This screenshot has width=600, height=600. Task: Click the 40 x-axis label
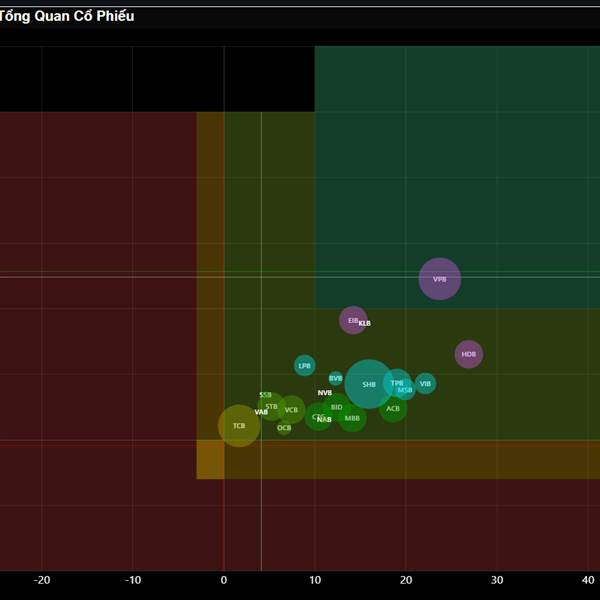coord(588,580)
